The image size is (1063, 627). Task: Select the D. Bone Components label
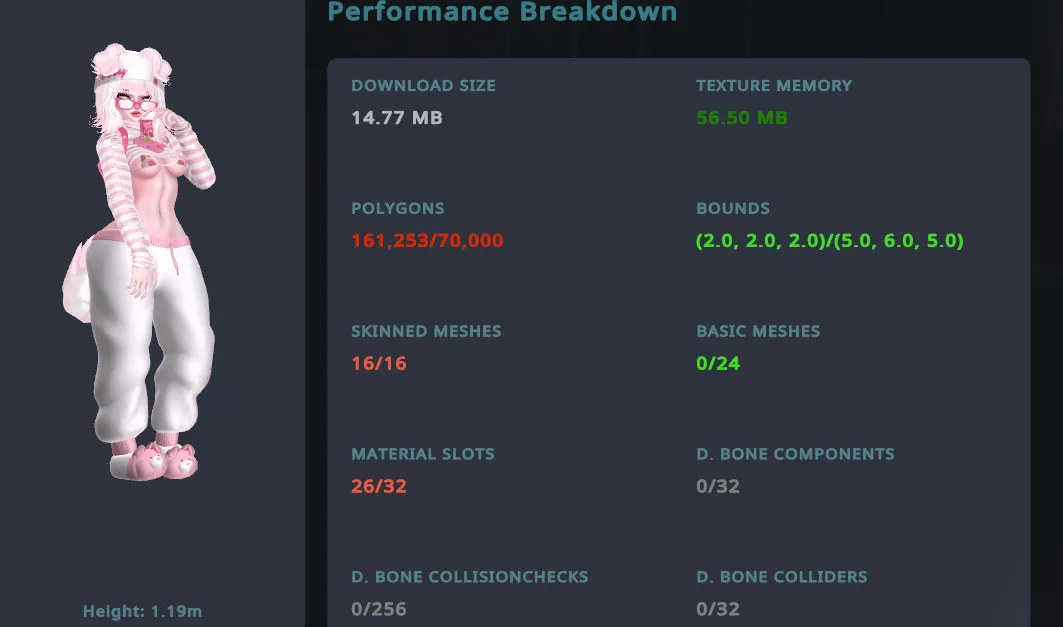click(x=795, y=453)
